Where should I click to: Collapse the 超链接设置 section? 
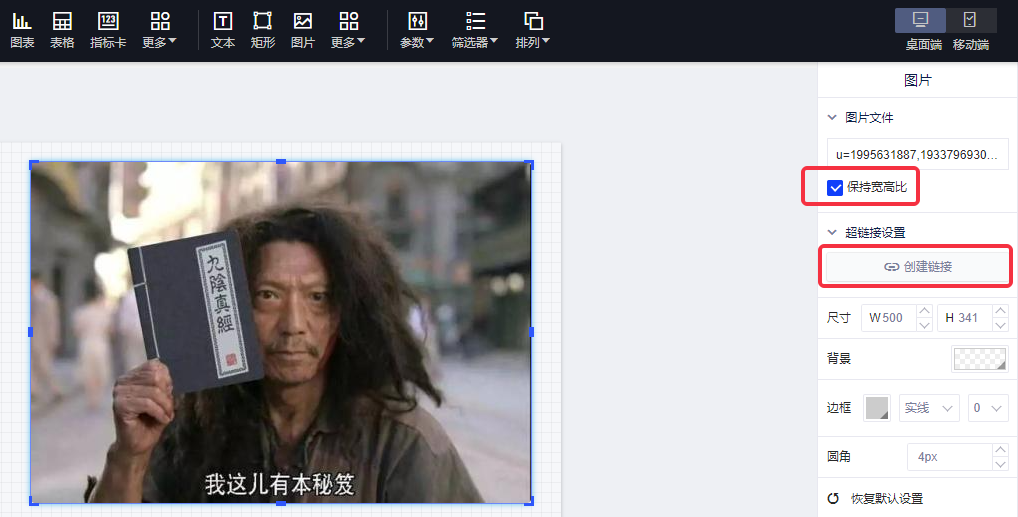(832, 232)
